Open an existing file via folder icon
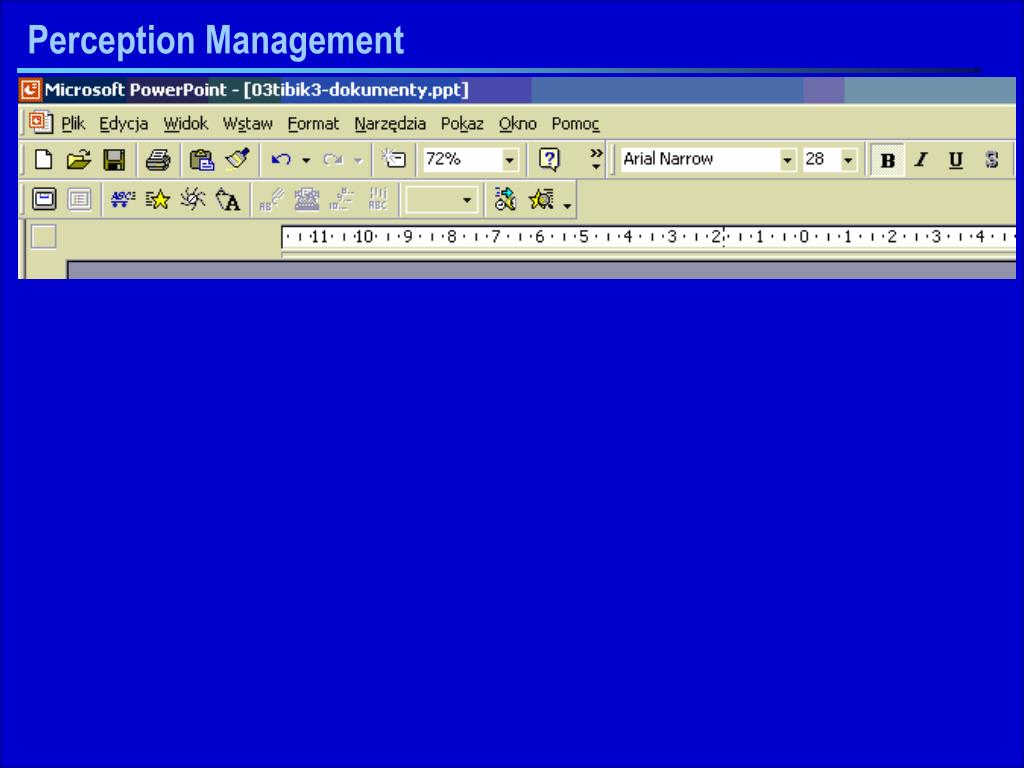Screen dimensions: 1024x768 (x=79, y=159)
